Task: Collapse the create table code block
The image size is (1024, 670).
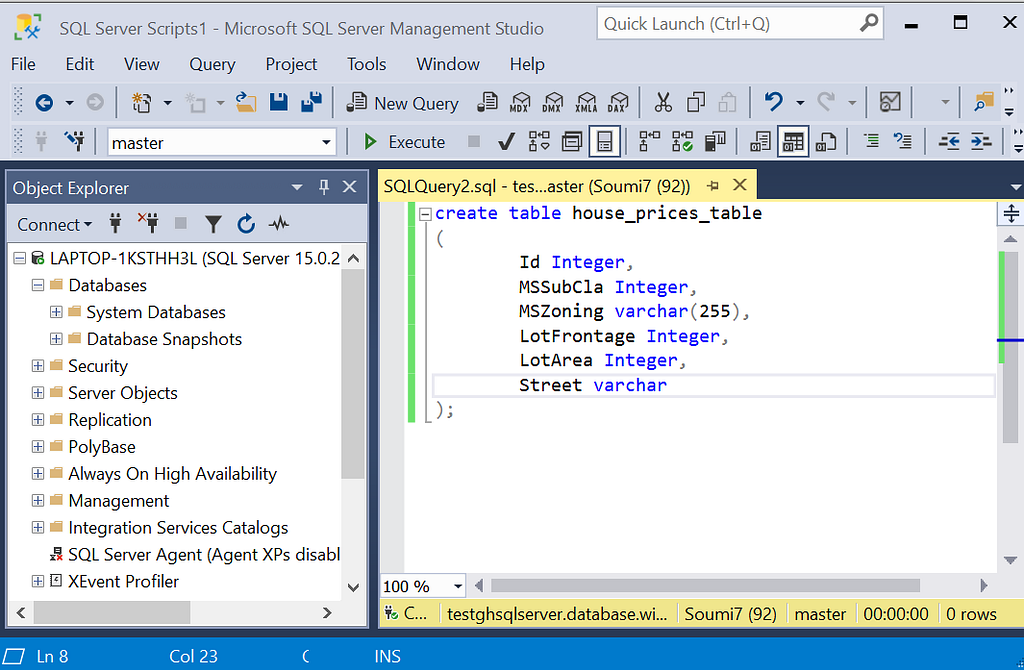Action: pos(425,214)
